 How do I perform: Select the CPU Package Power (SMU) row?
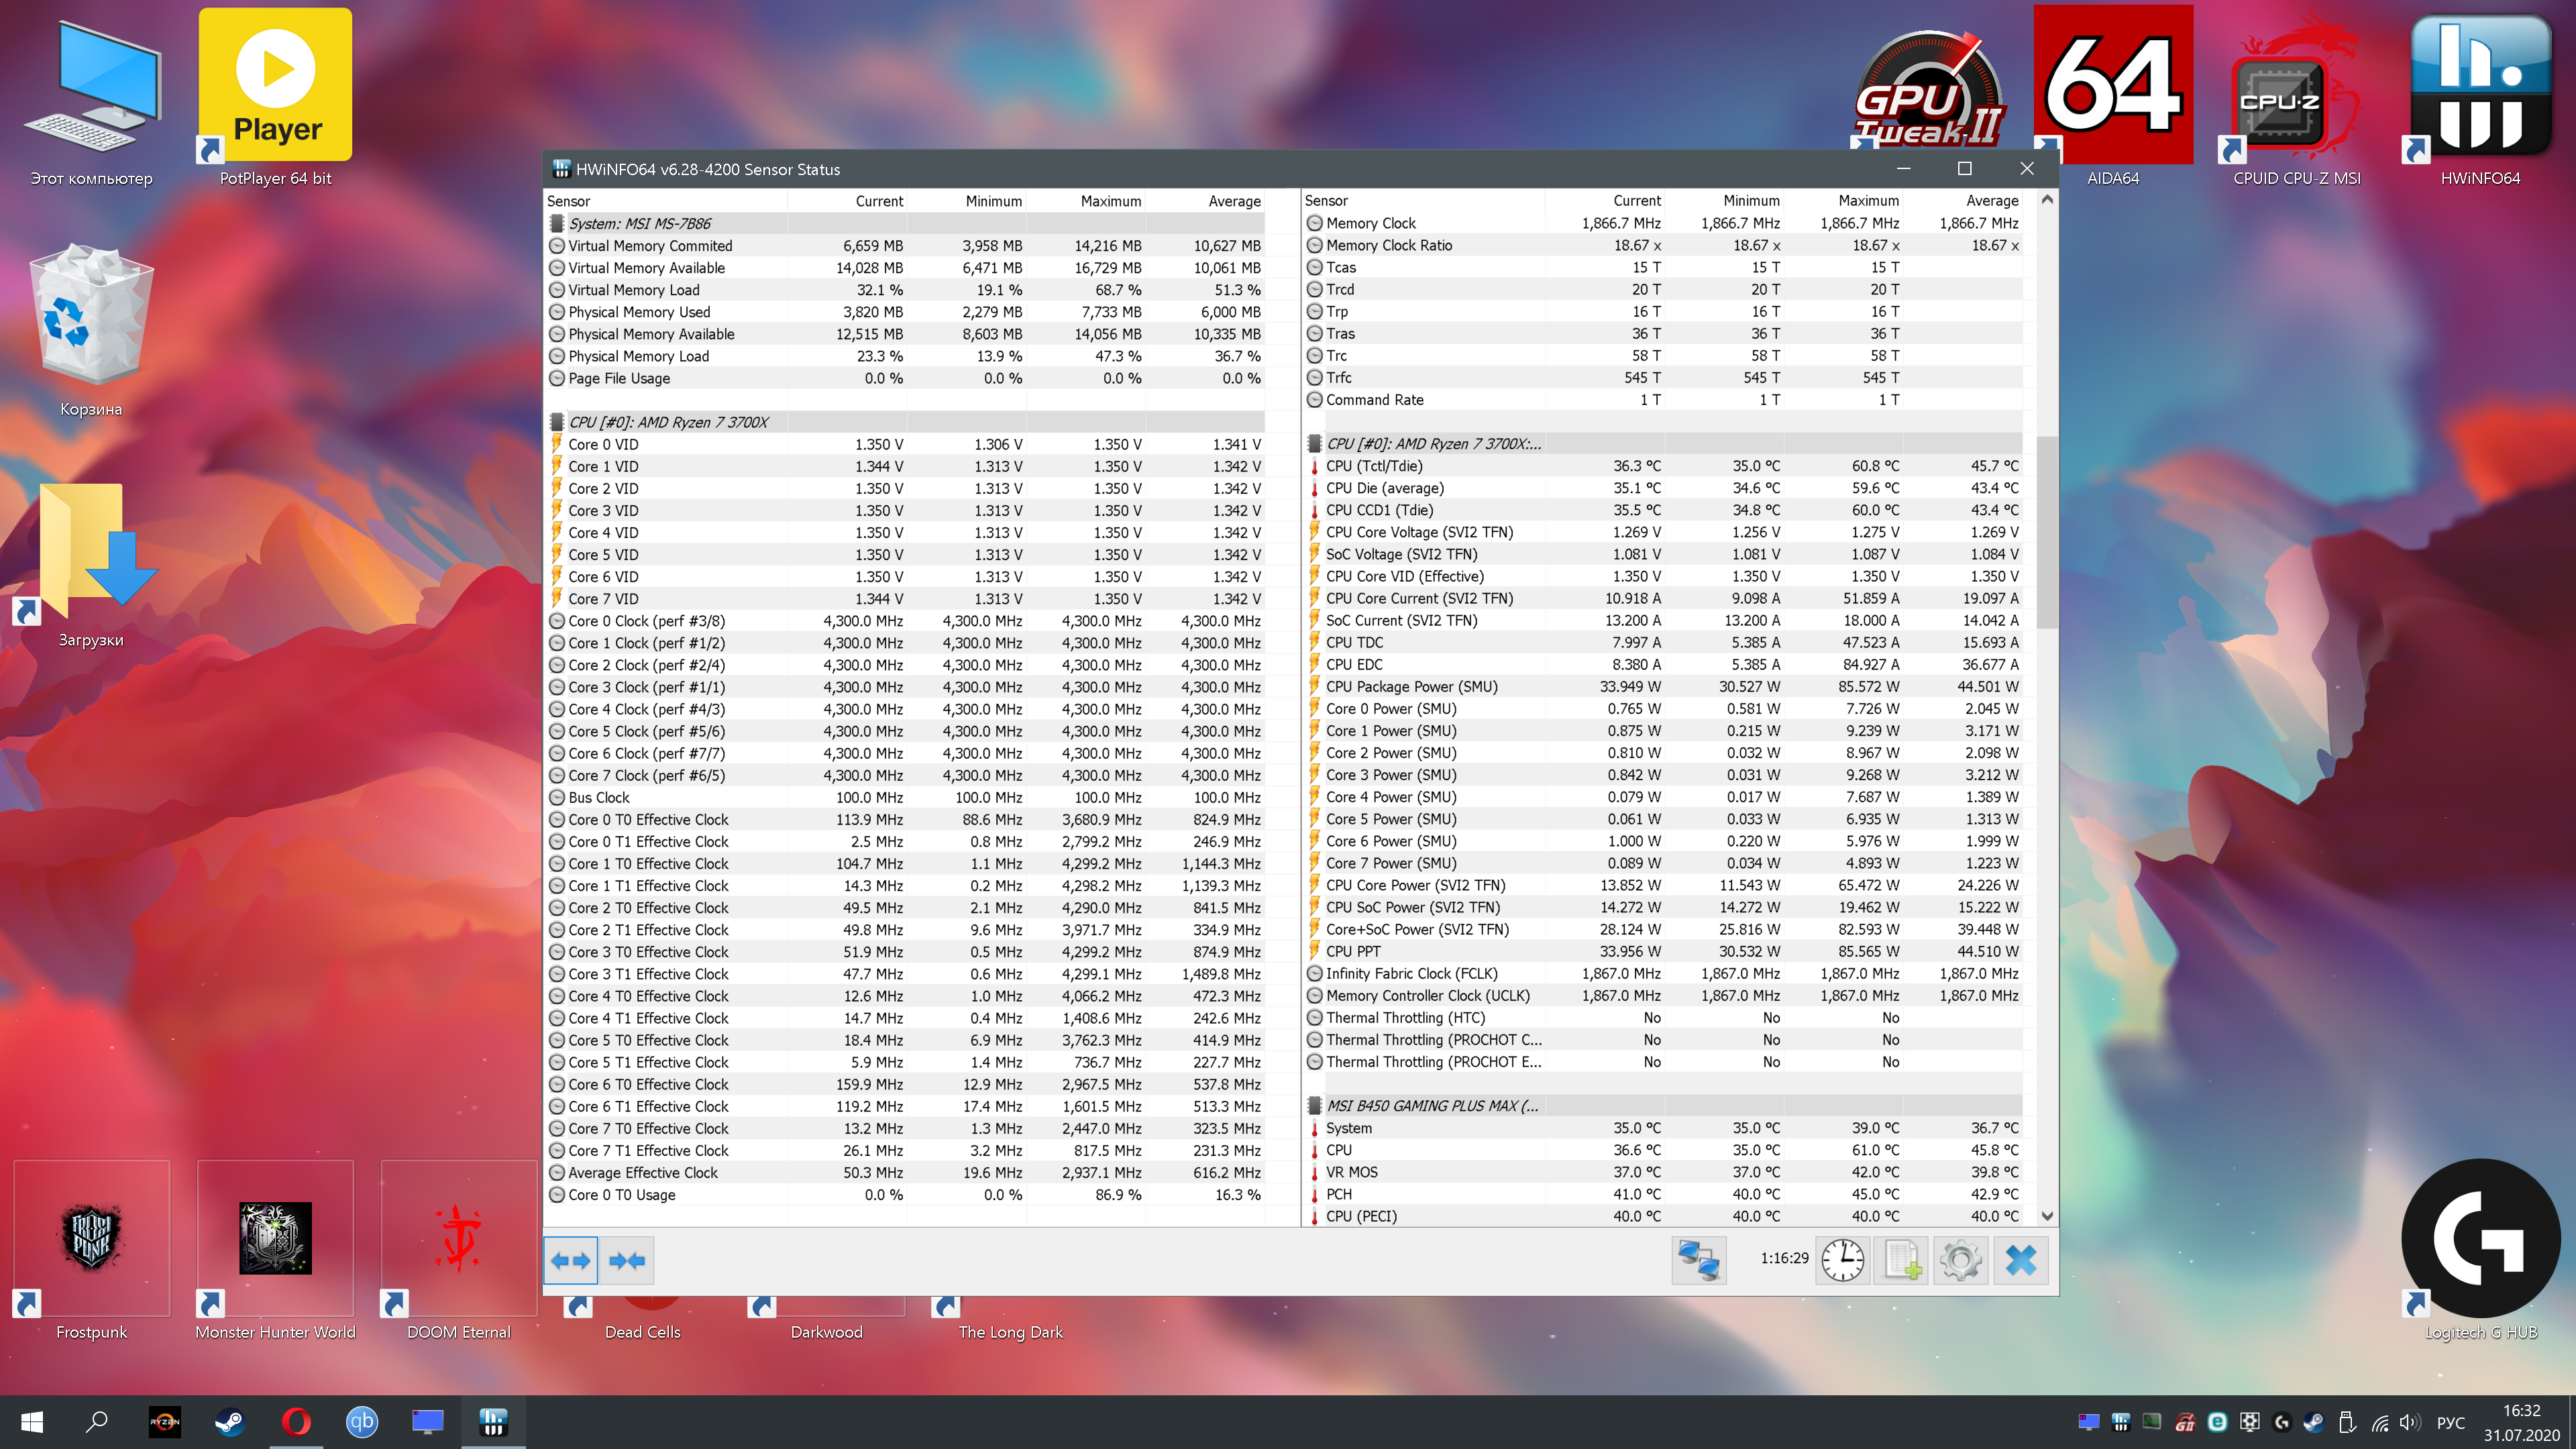(x=1411, y=686)
